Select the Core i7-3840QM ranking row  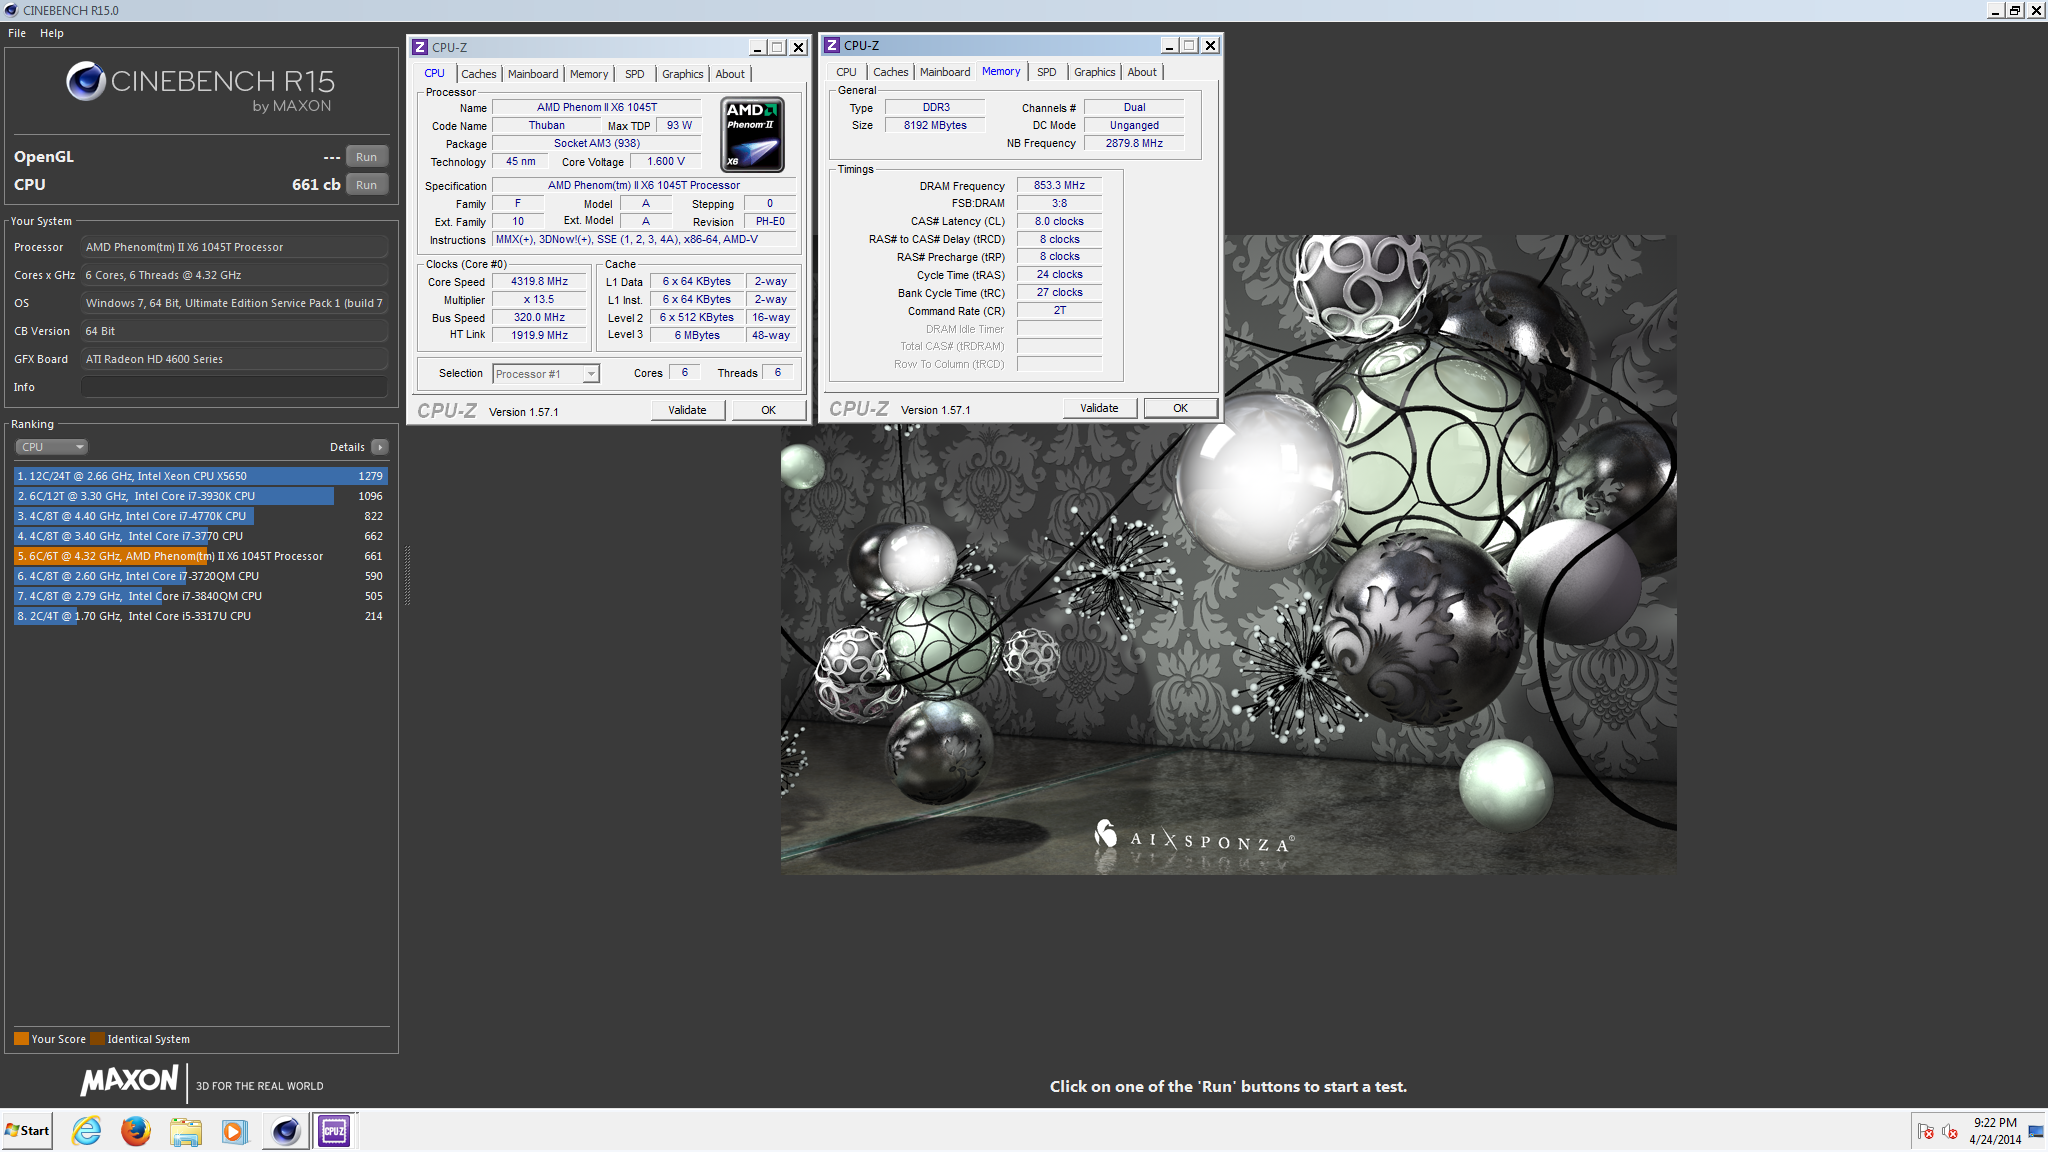(200, 596)
